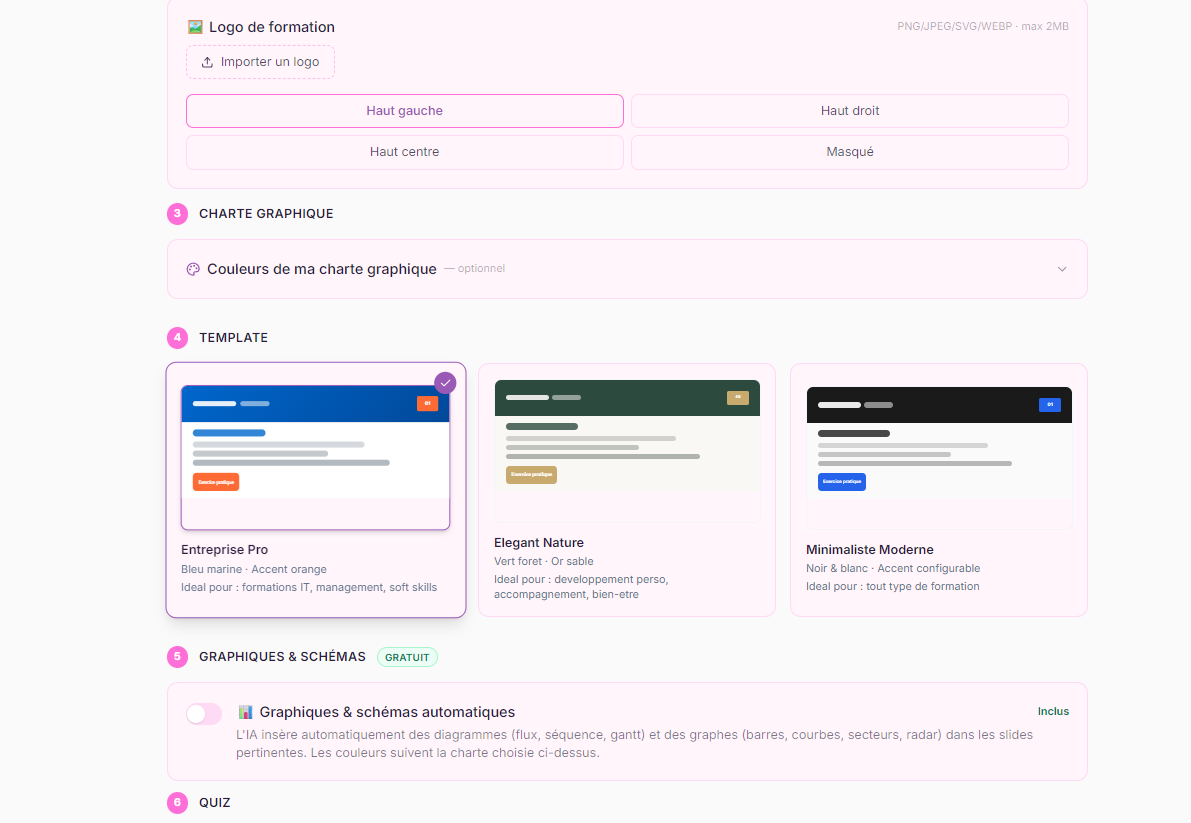Click the Inclus label

click(x=1053, y=711)
